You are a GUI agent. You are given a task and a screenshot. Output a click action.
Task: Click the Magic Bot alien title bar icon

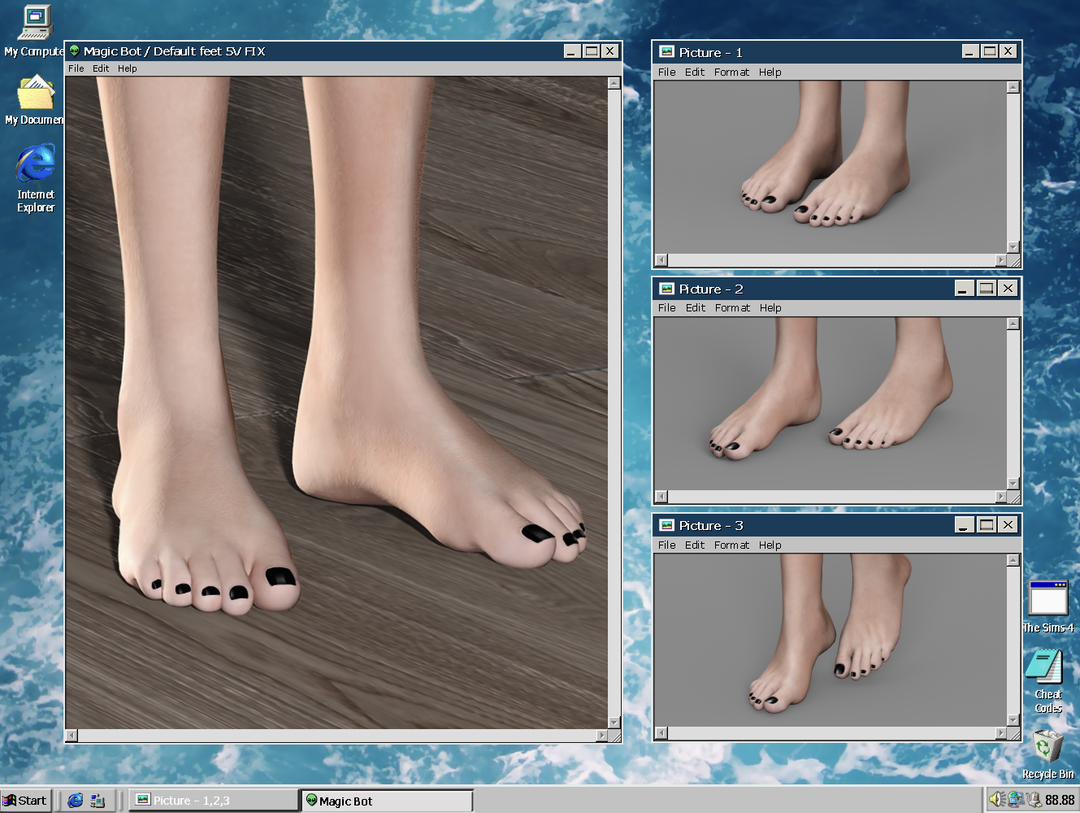click(74, 51)
